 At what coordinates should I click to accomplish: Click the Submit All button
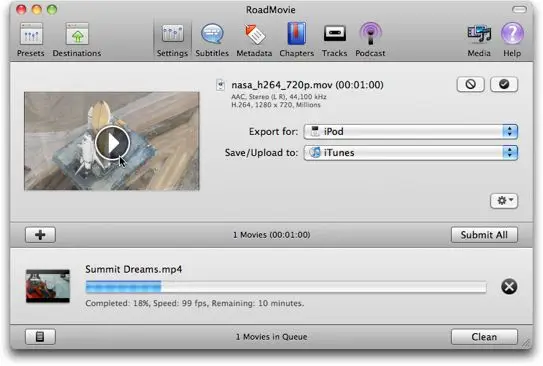coord(484,235)
